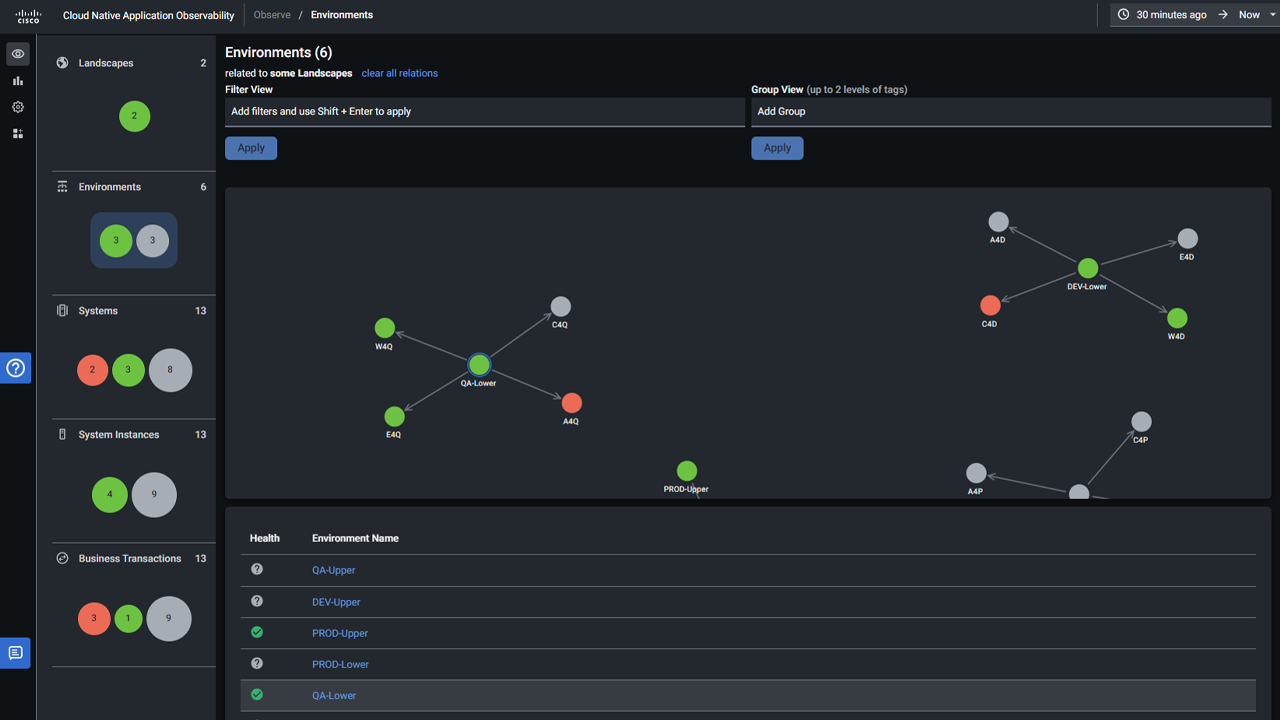Open the time range dropdown arrow

(x=1272, y=15)
